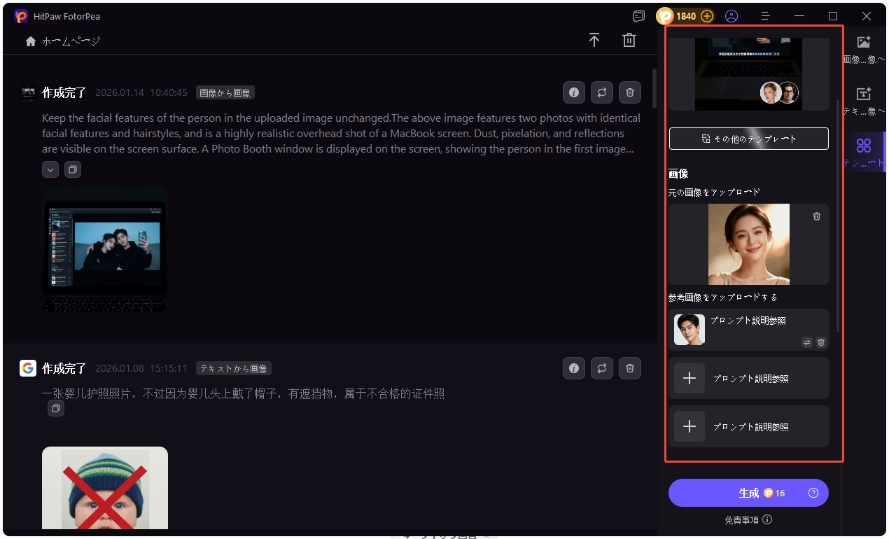Click the history list scrollbar
Image resolution: width=889 pixels, height=539 pixels.
coord(654,89)
